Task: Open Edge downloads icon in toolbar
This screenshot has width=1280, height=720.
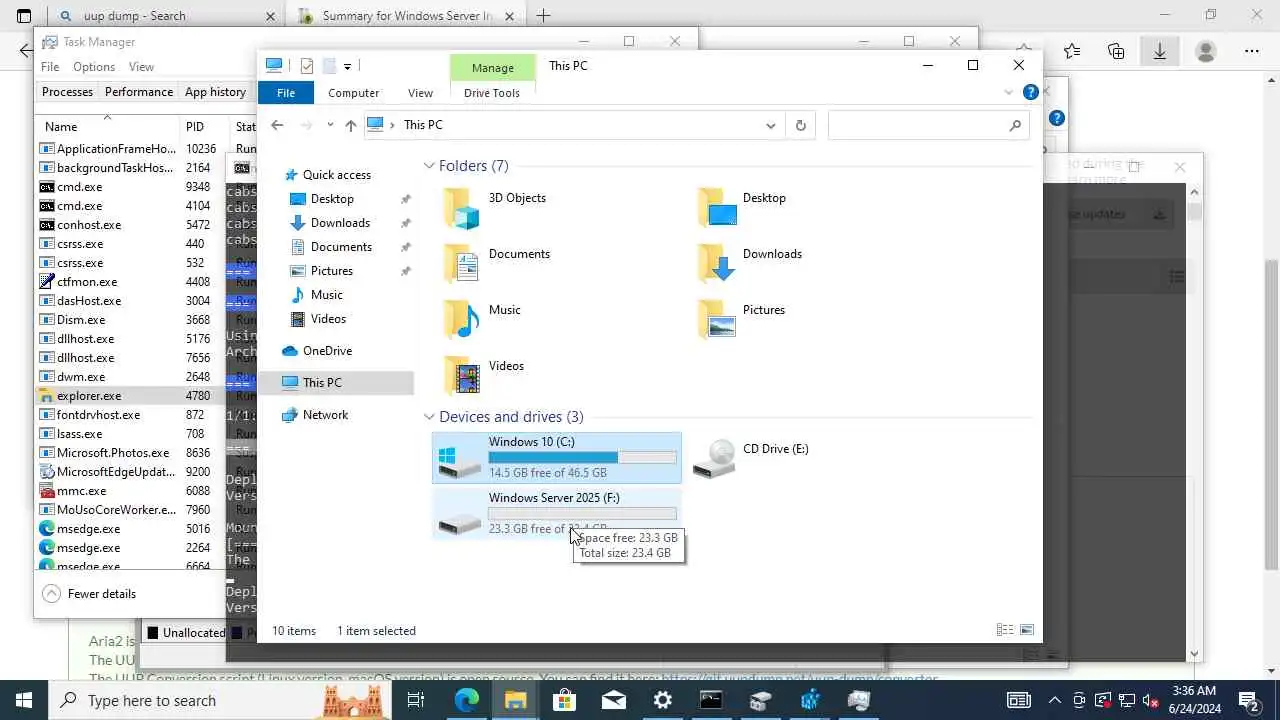Action: (x=1160, y=51)
